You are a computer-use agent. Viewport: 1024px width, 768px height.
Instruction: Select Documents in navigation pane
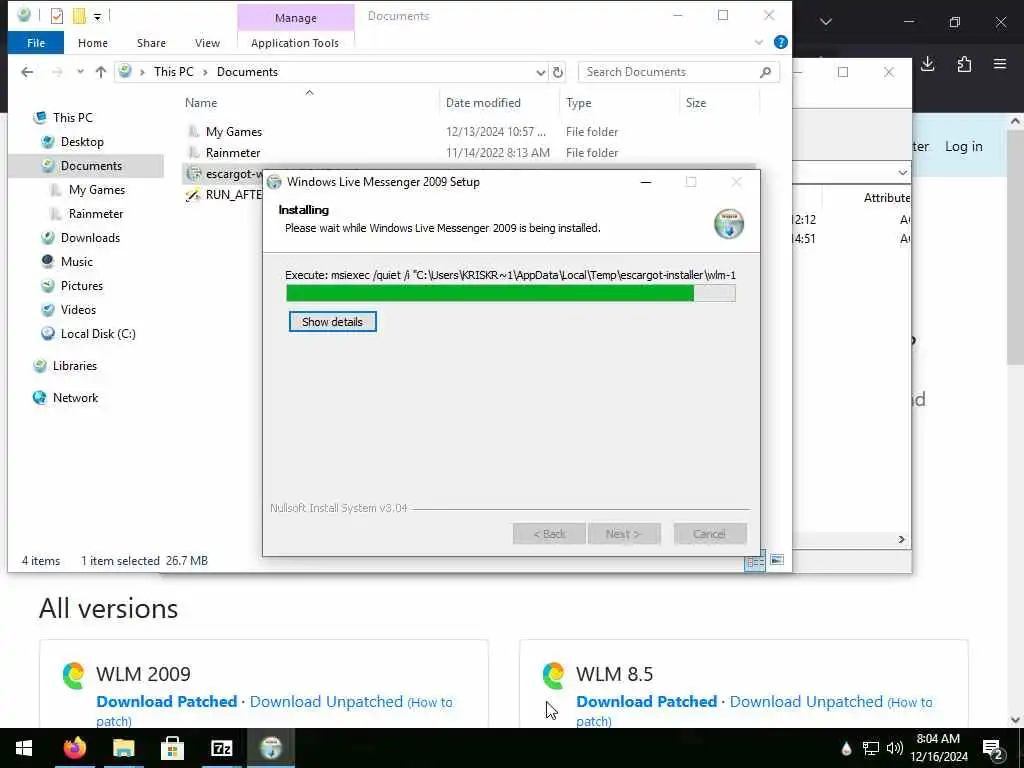pyautogui.click(x=91, y=166)
